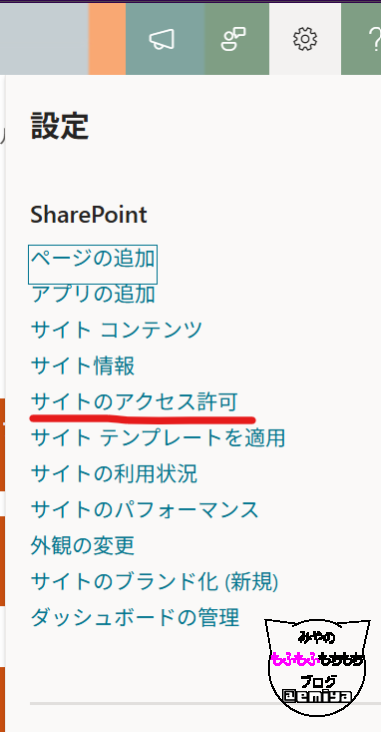Open サイト コンテンツ
Viewport: 381px width, 732px height.
116,330
